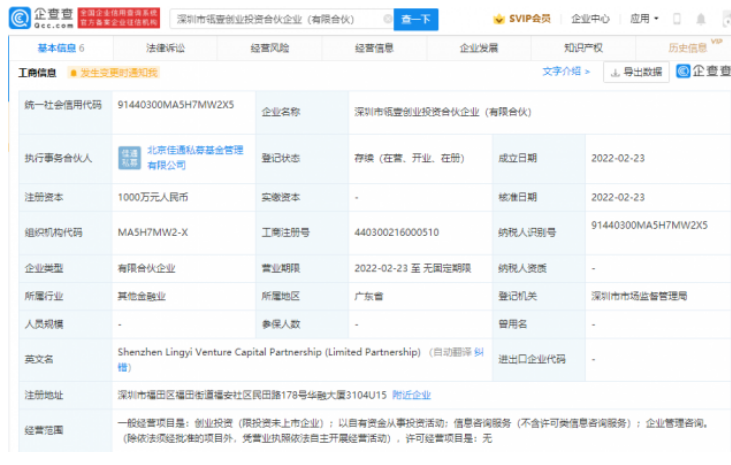The height and width of the screenshot is (465, 731).
Task: Click the 所属行业 underlined label
Action: (44, 296)
